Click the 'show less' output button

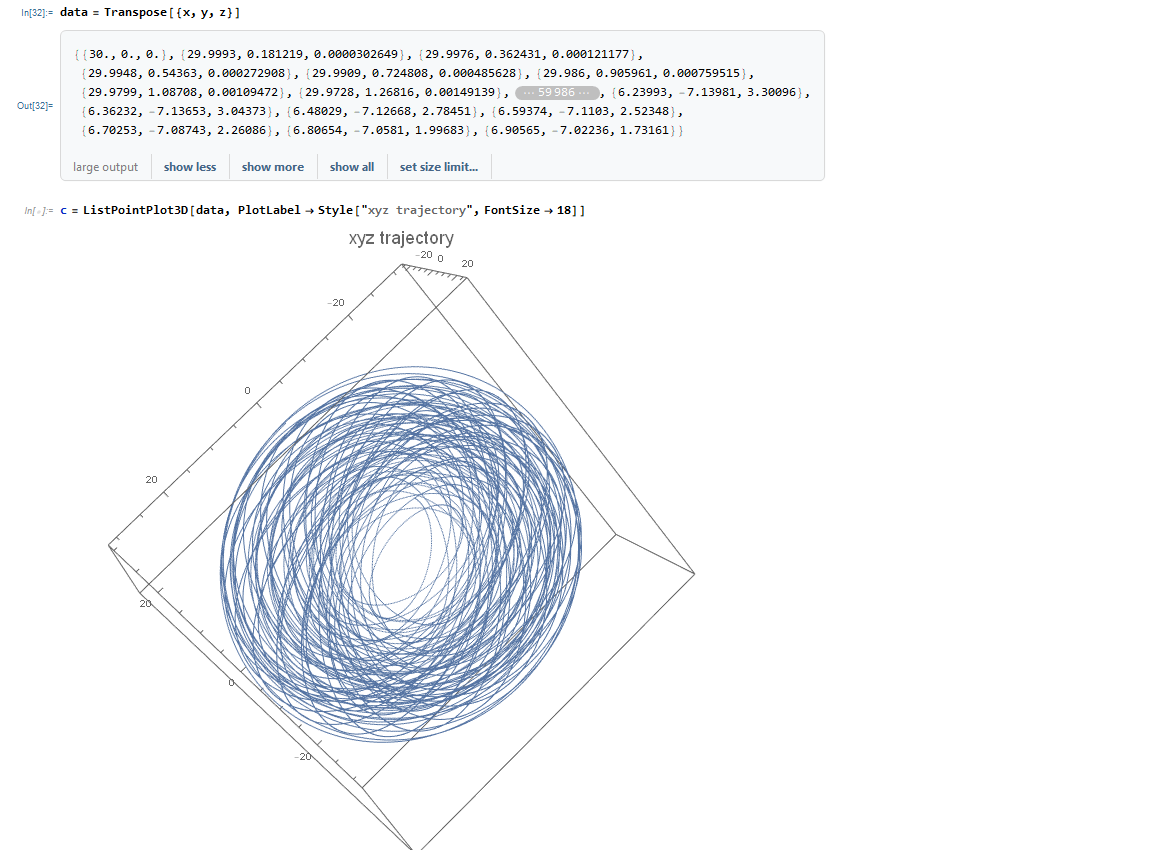[x=190, y=167]
